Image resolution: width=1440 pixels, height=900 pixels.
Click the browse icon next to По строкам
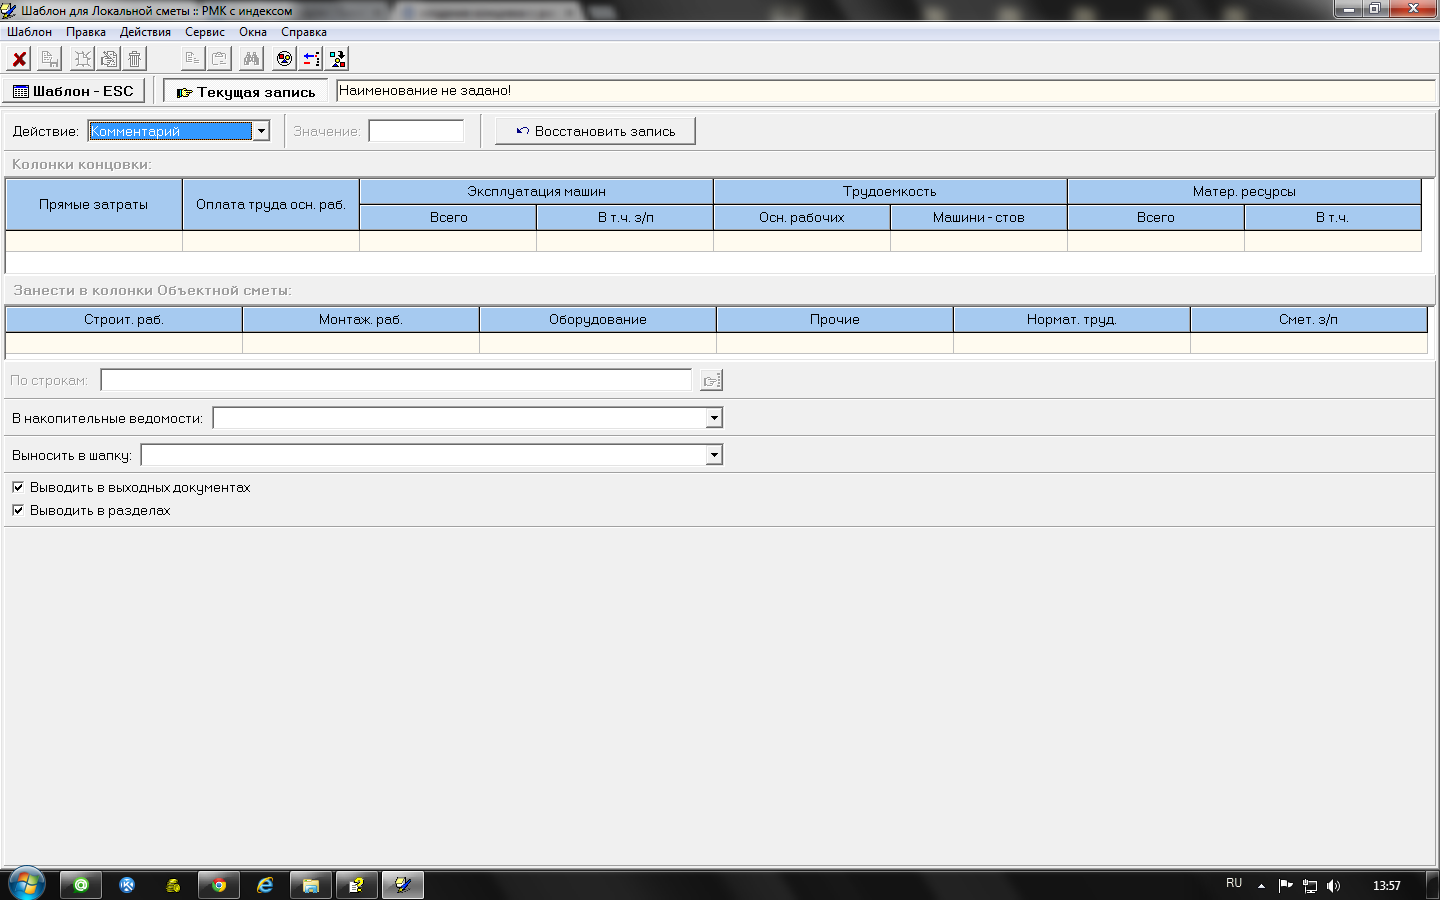coord(711,381)
